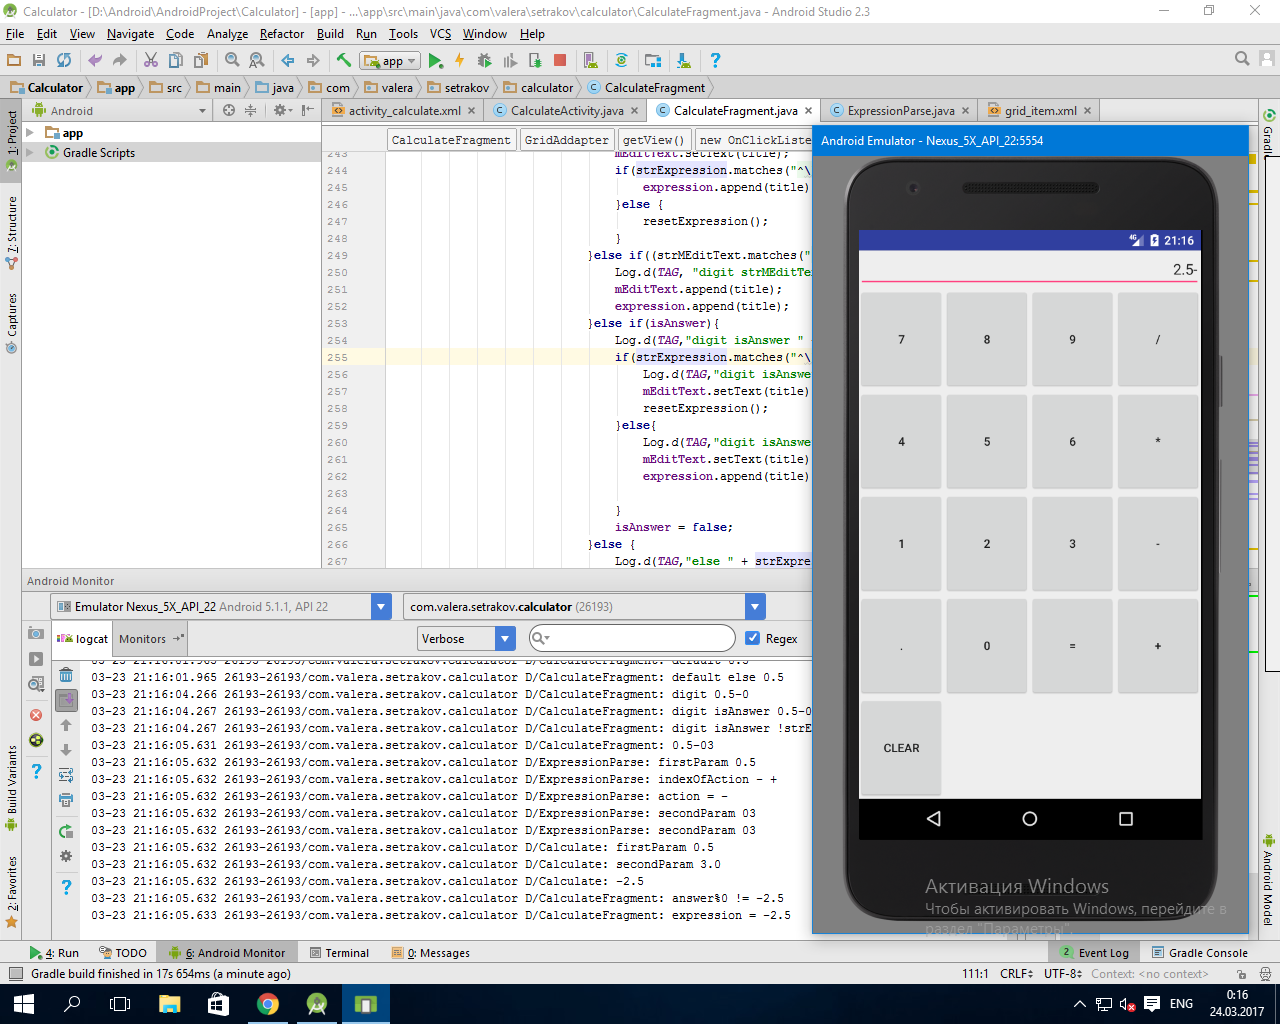The width and height of the screenshot is (1280, 1024).
Task: Click the logcat search input field
Action: coord(632,638)
